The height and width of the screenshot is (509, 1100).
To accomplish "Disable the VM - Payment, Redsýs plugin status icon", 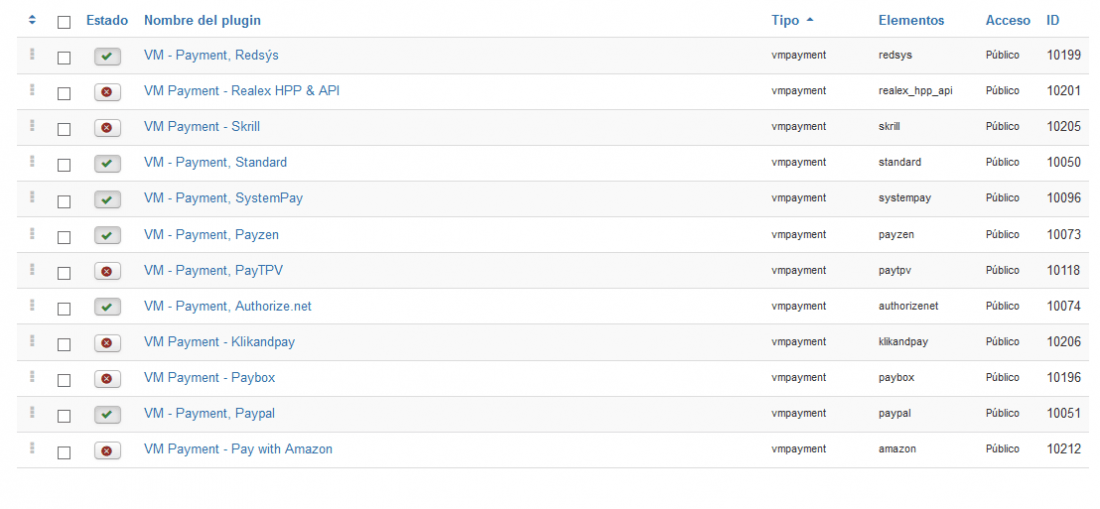I will pos(107,57).
